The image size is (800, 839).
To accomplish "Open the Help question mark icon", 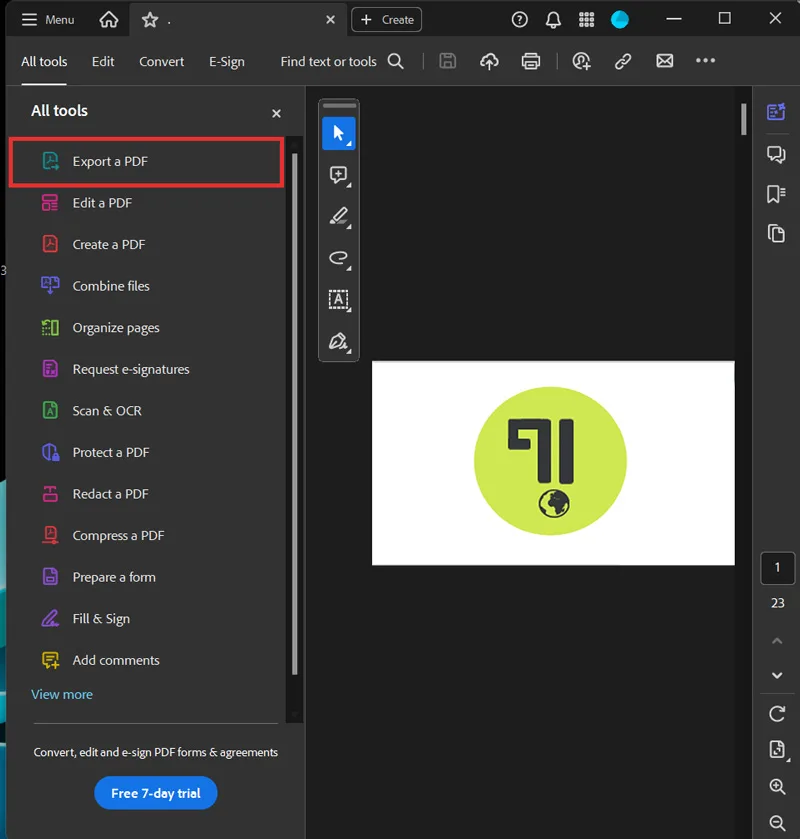I will (519, 20).
